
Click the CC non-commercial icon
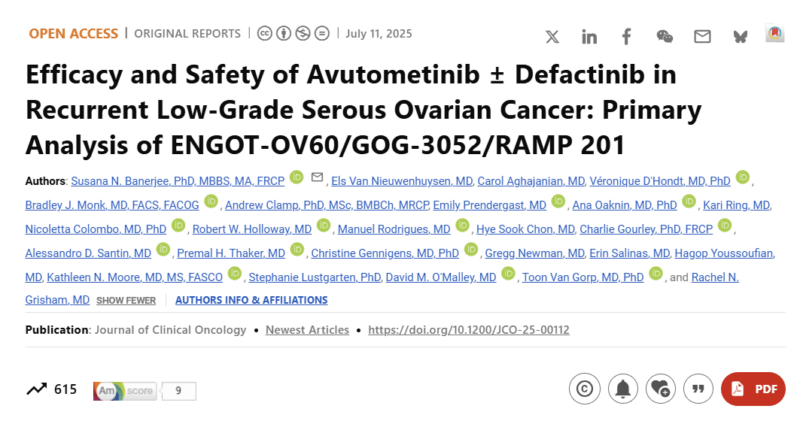[x=303, y=34]
